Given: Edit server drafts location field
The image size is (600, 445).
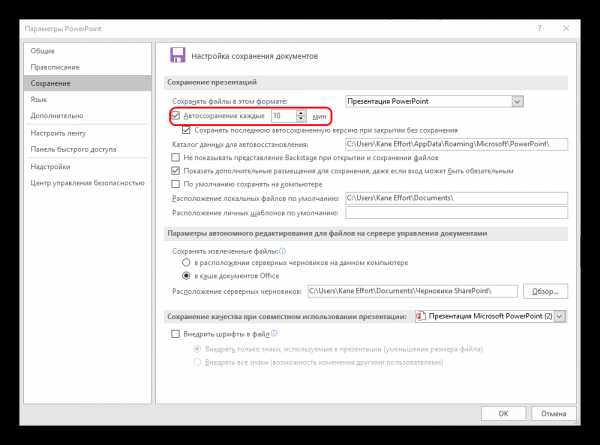Looking at the screenshot, I should tap(412, 291).
